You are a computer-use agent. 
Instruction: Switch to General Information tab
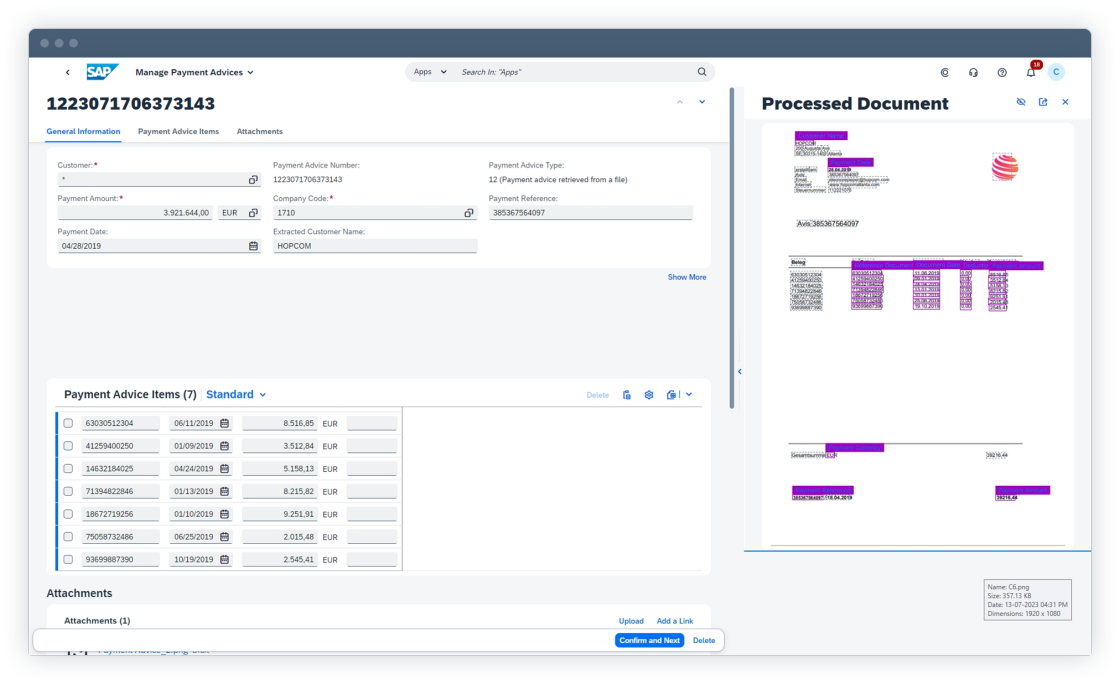[x=83, y=132]
